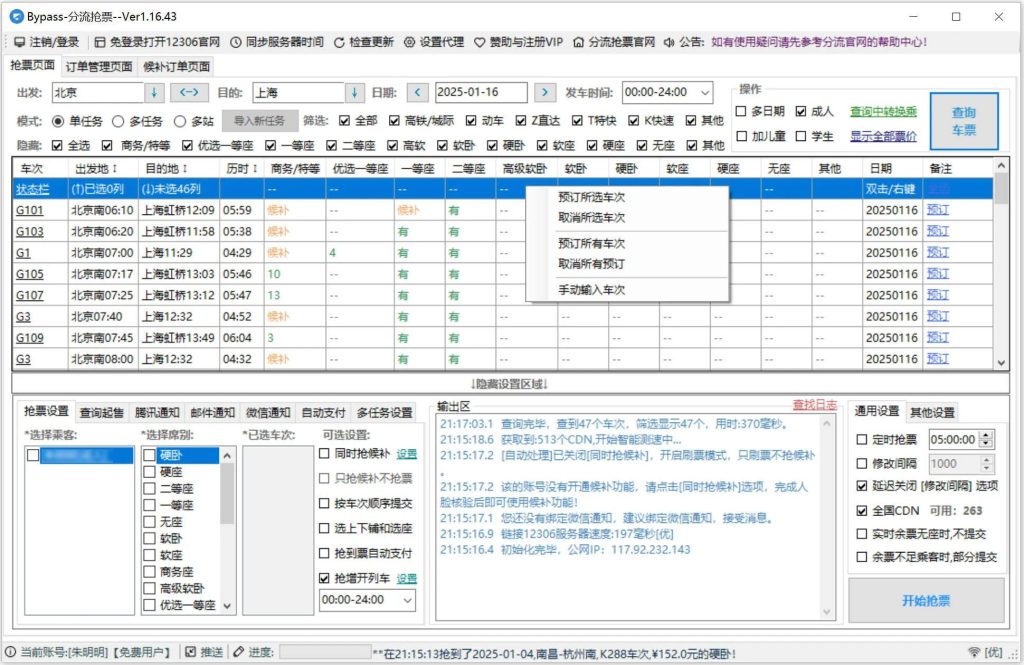This screenshot has height=665, width=1024.
Task: Choose 手动输入车次 in context menu
Action: point(592,290)
